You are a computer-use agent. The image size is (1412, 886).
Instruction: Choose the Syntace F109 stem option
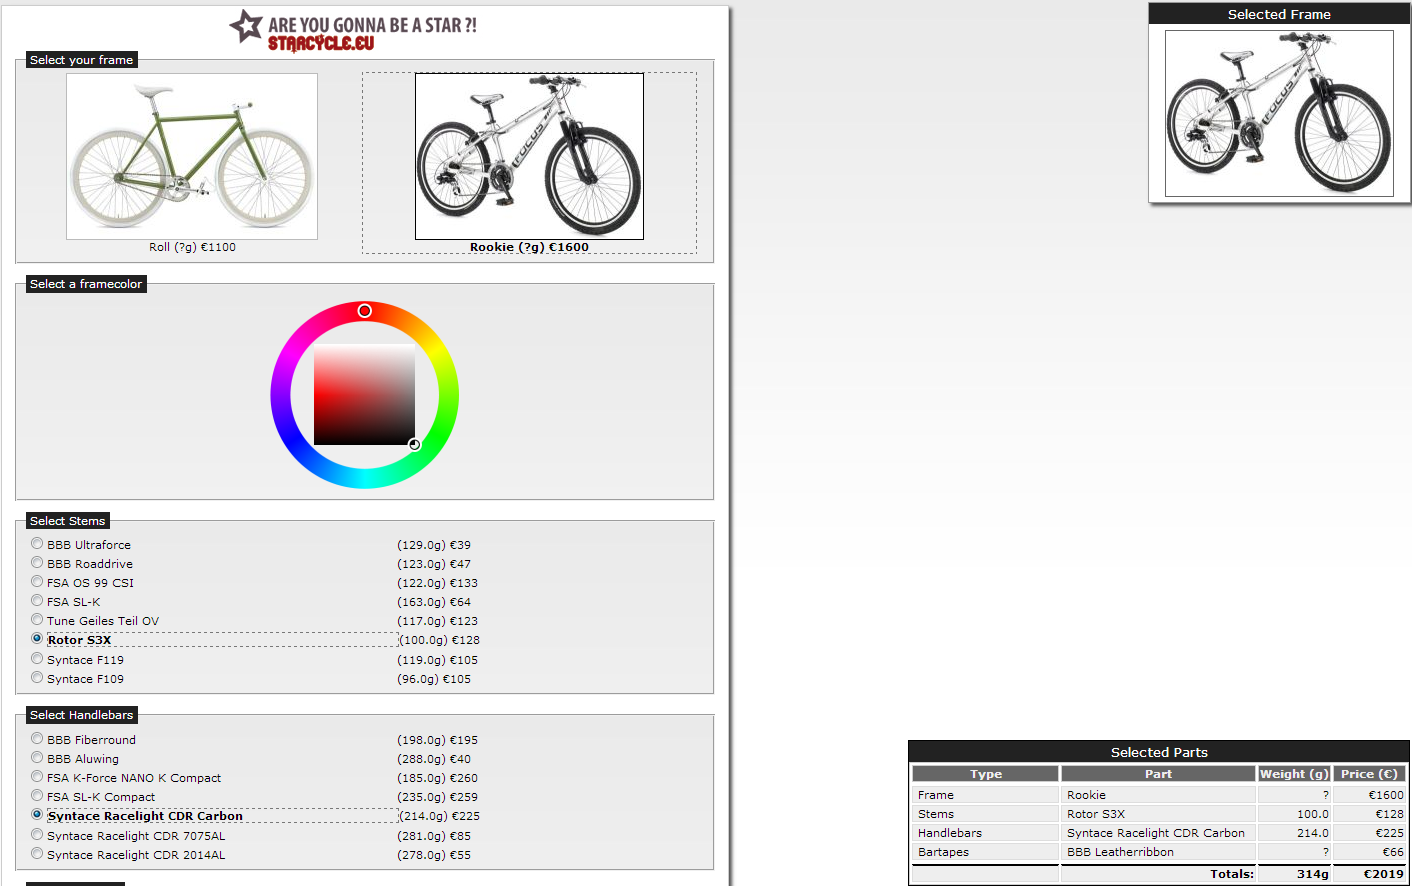pos(37,678)
